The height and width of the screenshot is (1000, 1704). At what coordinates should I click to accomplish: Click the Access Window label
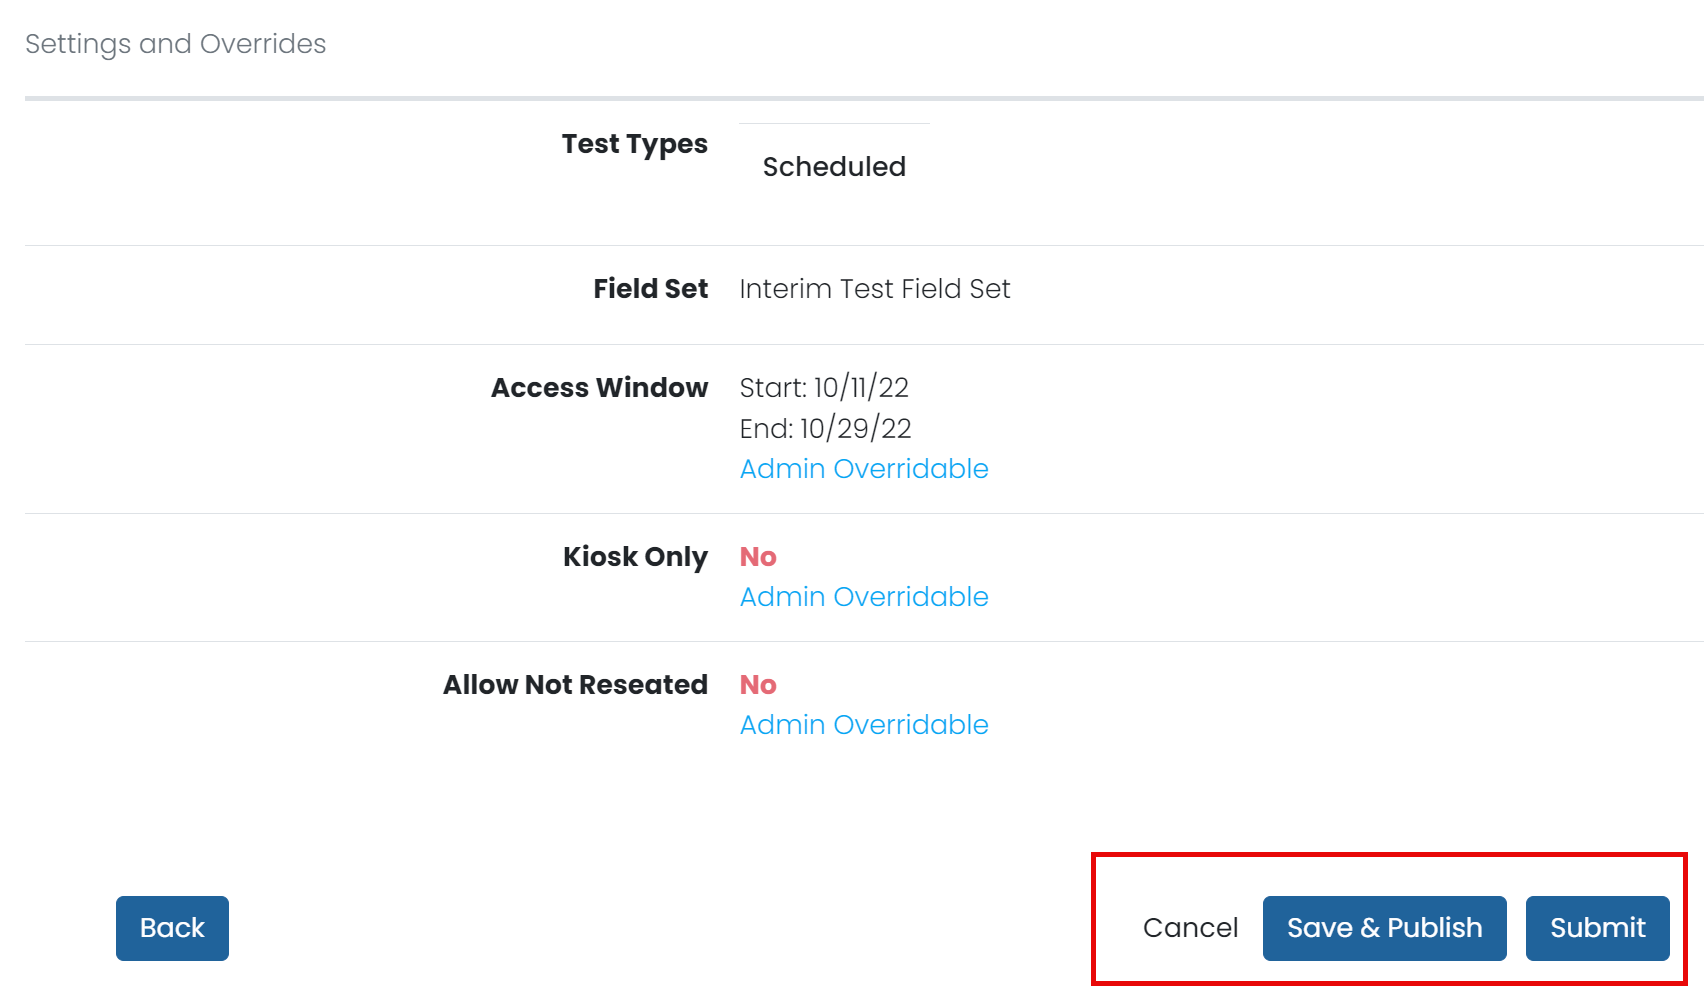599,388
